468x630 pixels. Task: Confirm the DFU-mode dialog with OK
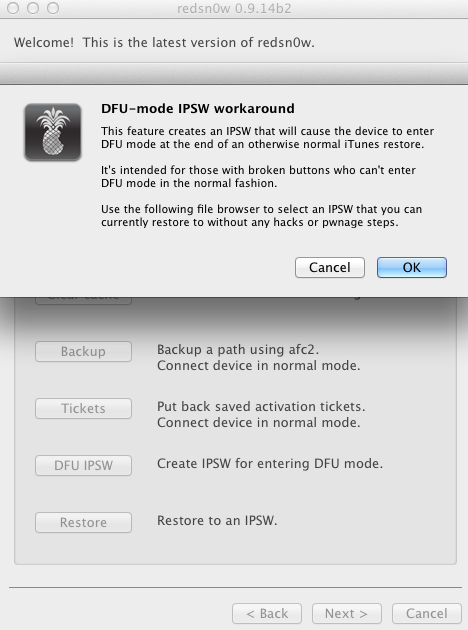(x=411, y=268)
